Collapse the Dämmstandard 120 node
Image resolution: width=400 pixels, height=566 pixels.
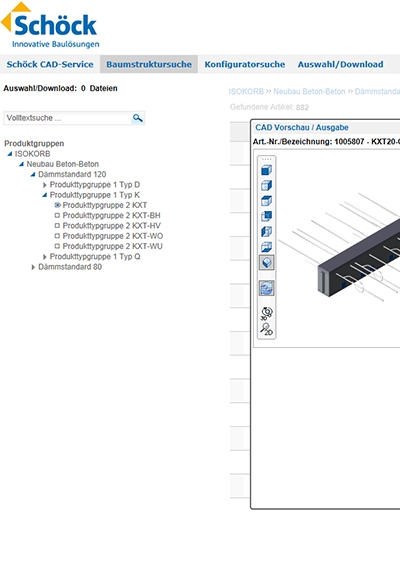33,174
